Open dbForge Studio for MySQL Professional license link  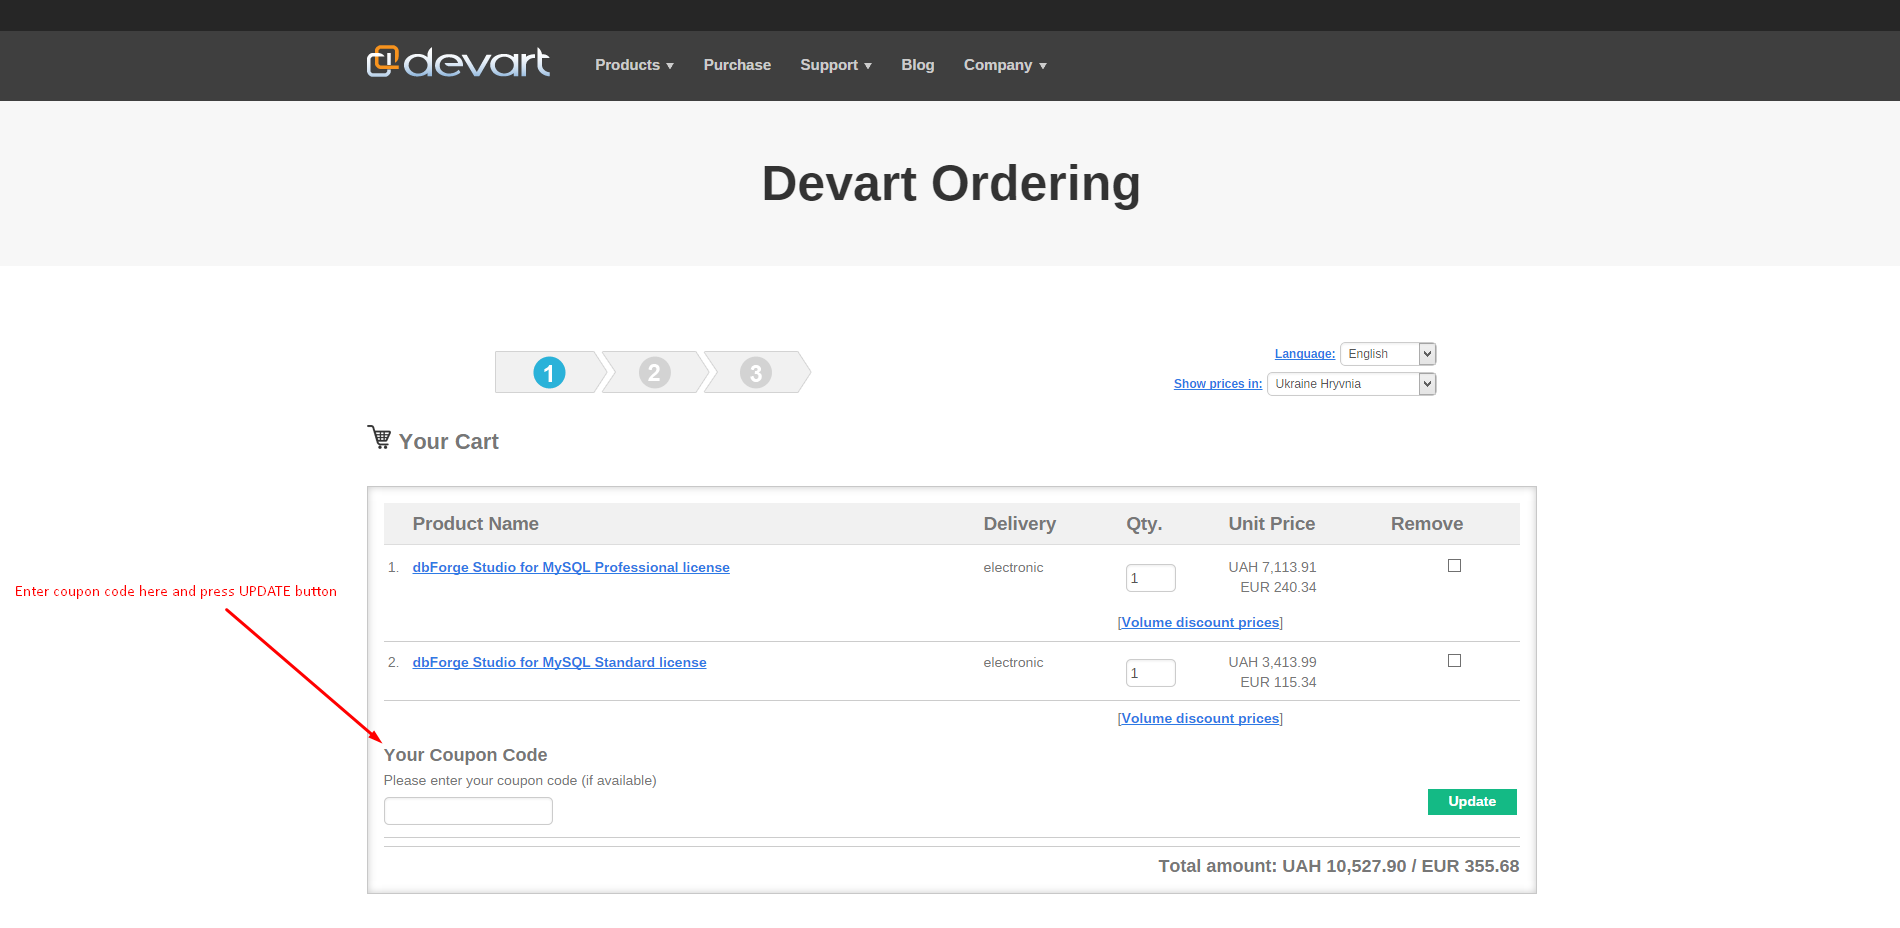point(571,567)
